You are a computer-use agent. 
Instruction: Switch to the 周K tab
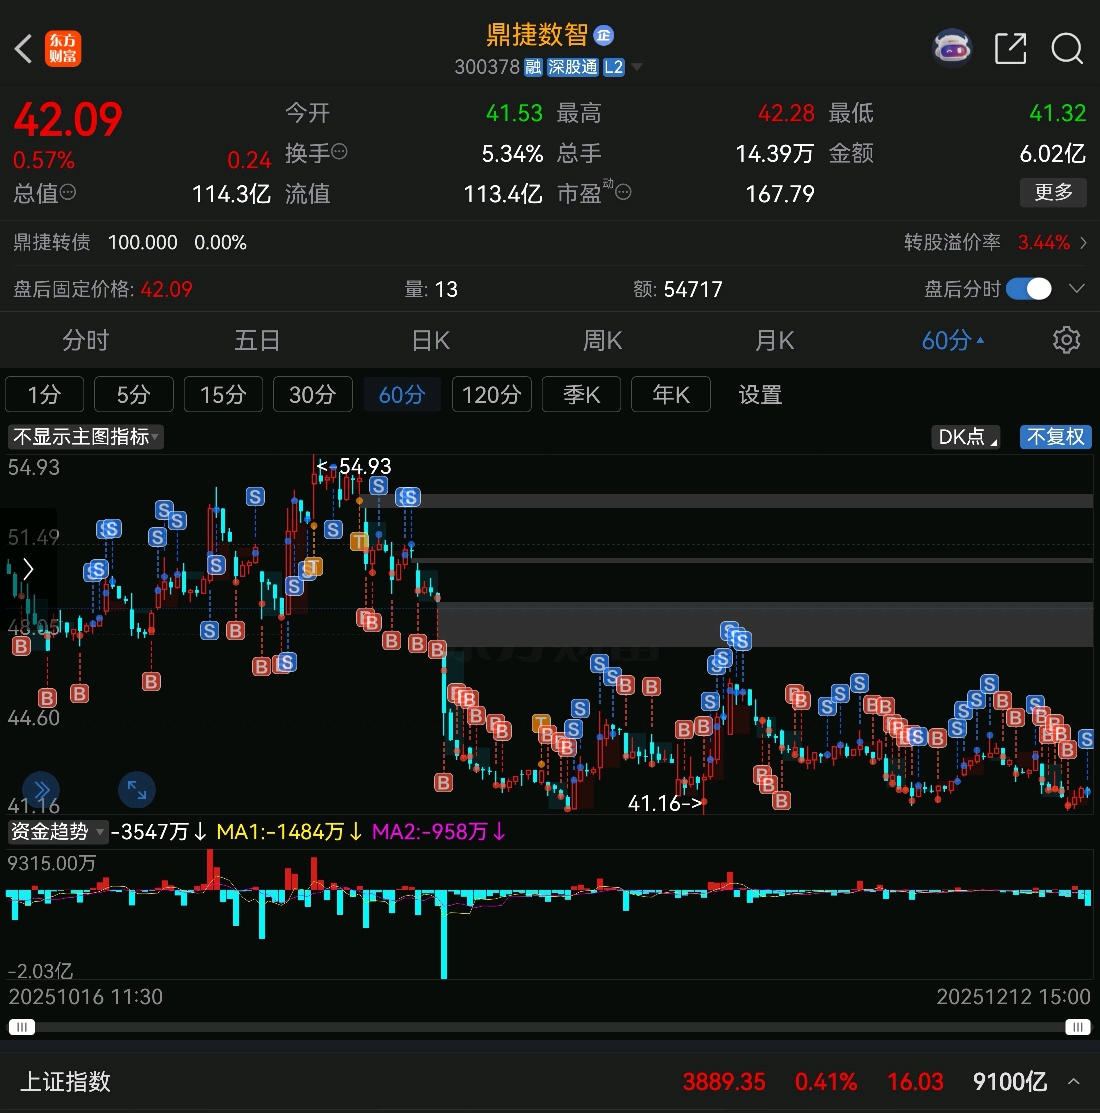pos(602,340)
